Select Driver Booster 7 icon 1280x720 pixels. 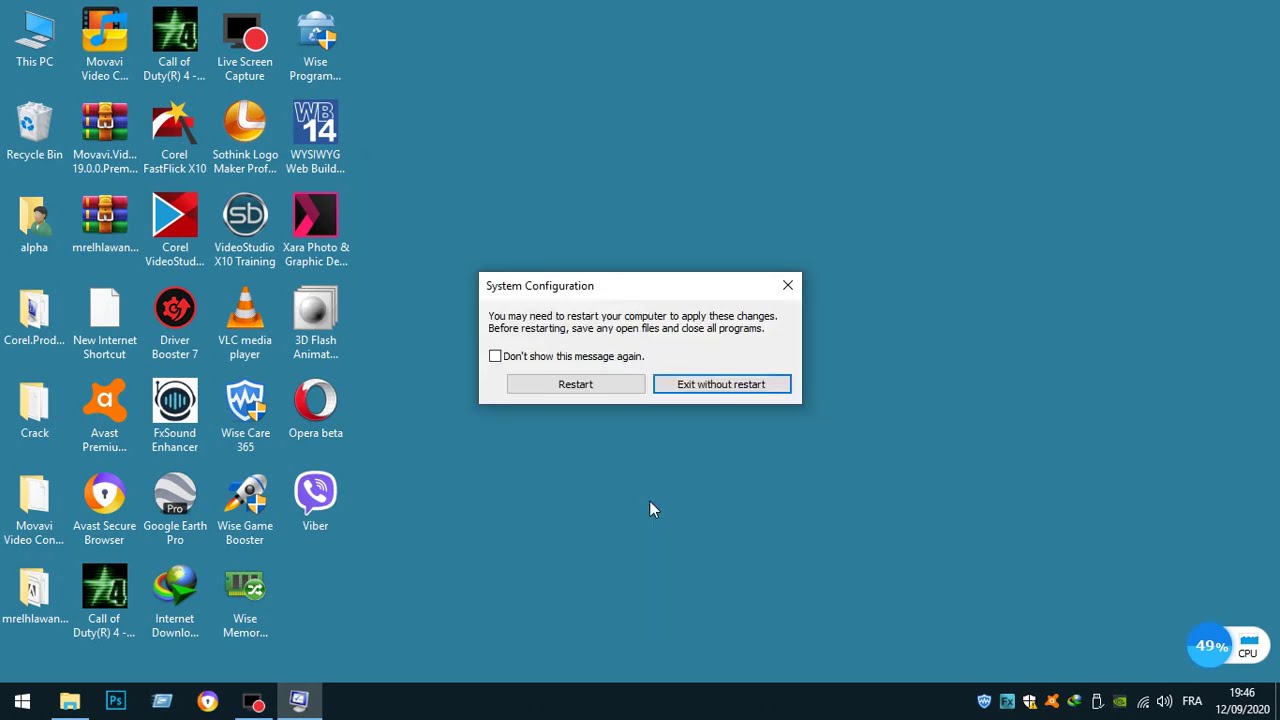[175, 325]
